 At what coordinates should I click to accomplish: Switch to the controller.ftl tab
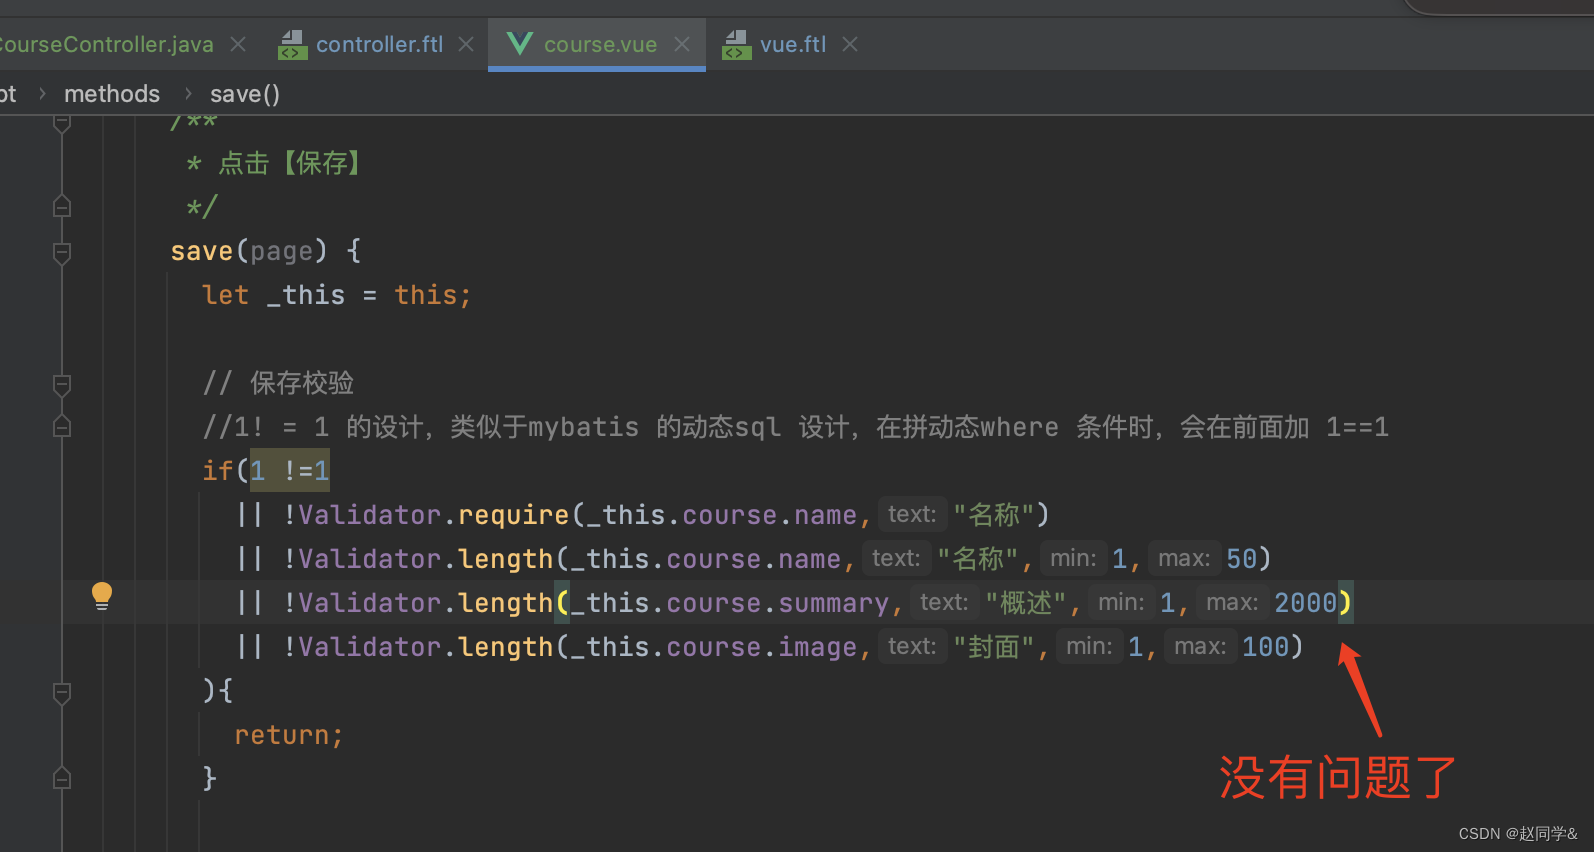click(x=379, y=44)
